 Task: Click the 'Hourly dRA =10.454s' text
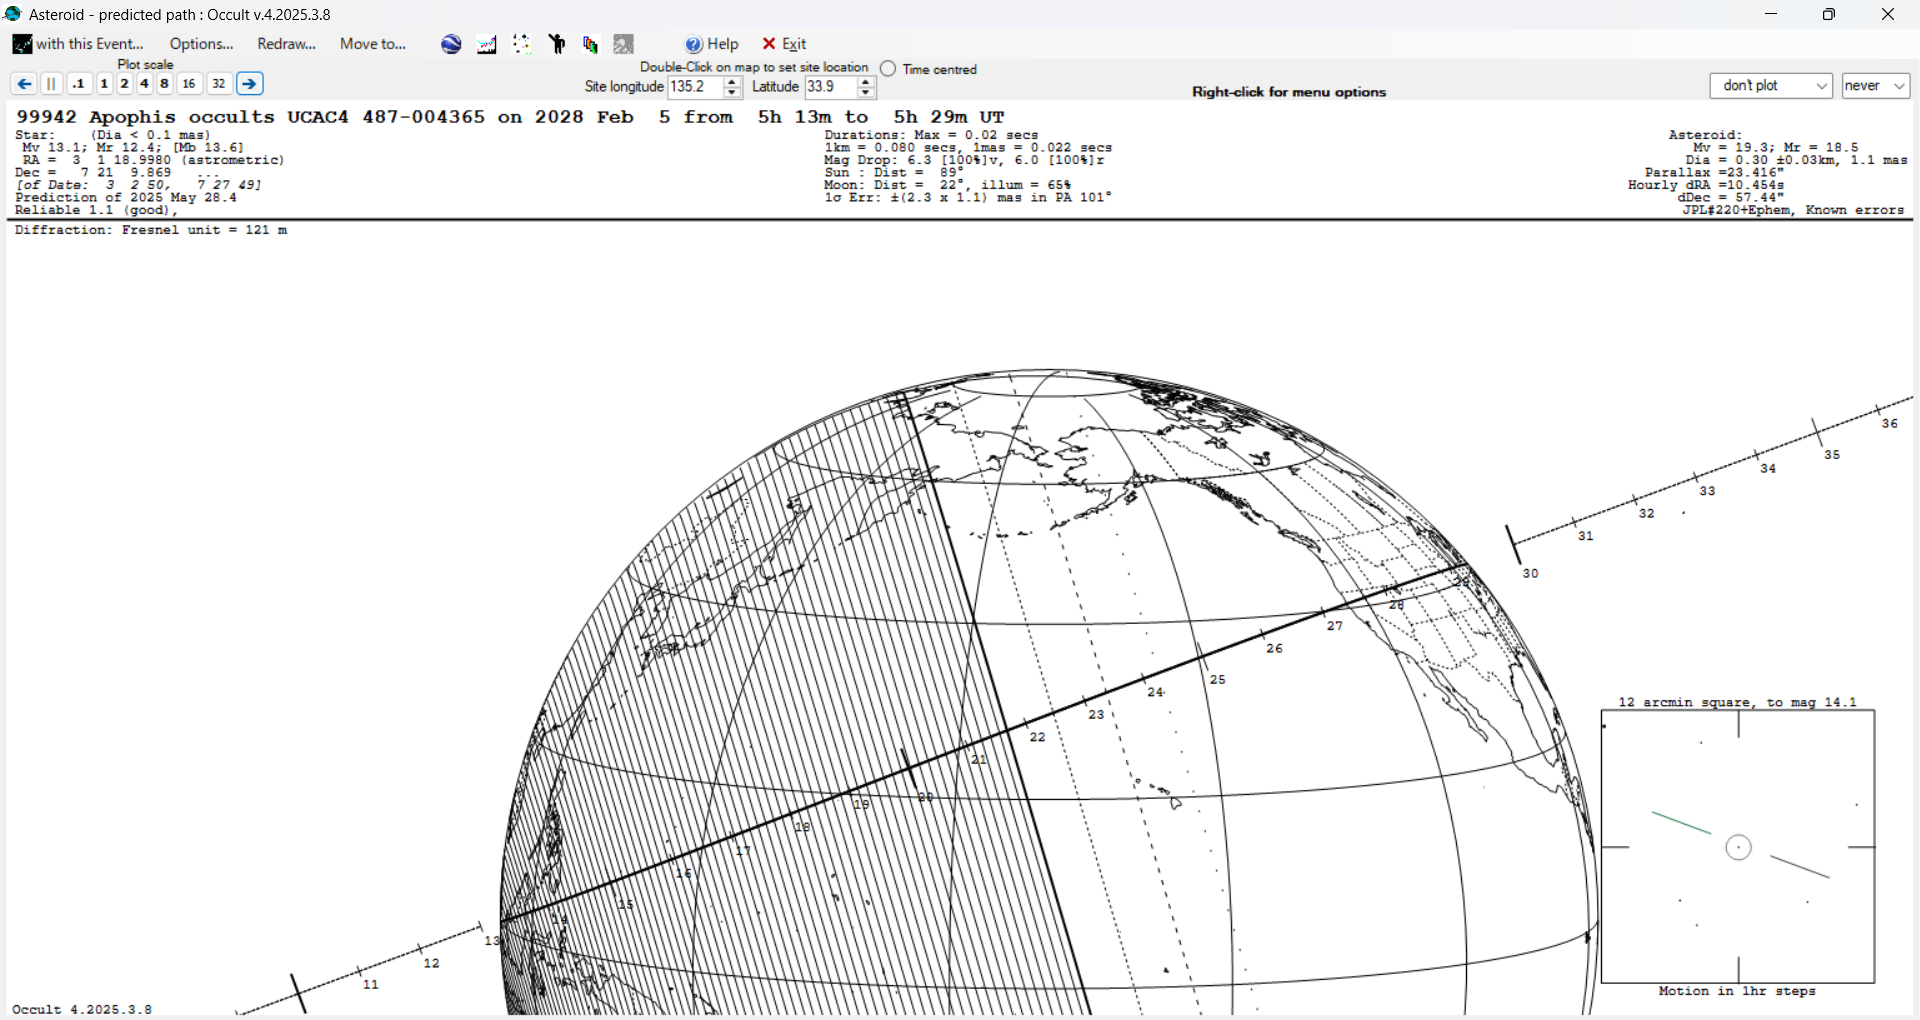tap(1706, 185)
